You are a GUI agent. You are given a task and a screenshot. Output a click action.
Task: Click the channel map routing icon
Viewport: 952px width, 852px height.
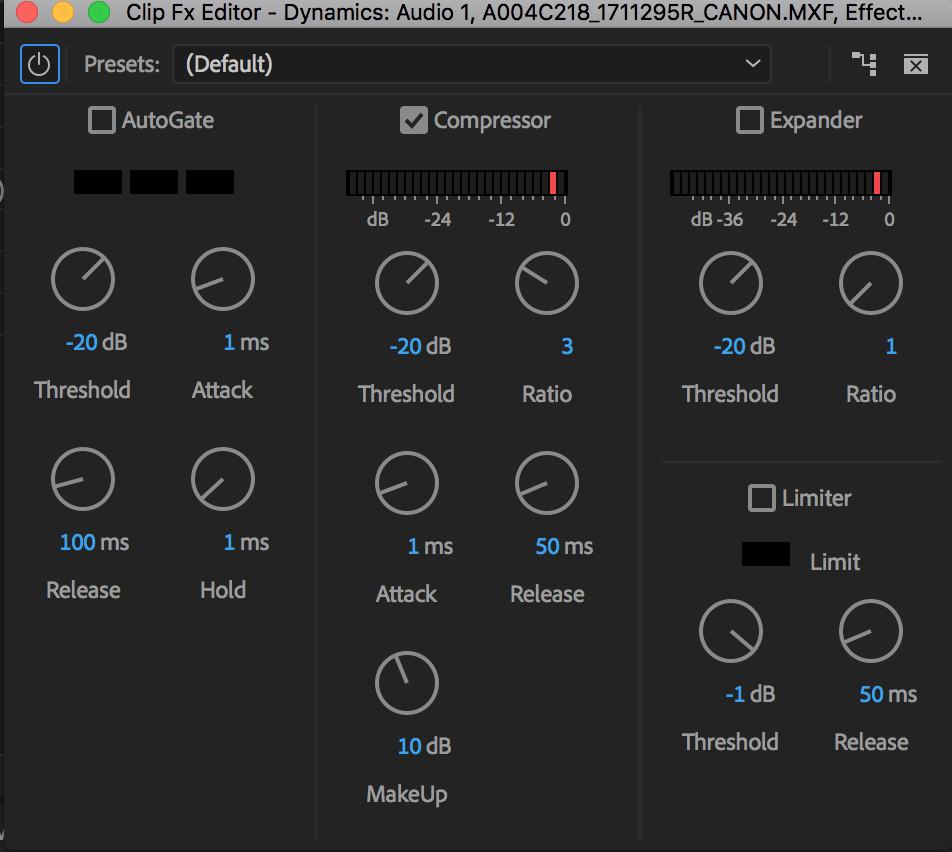864,64
